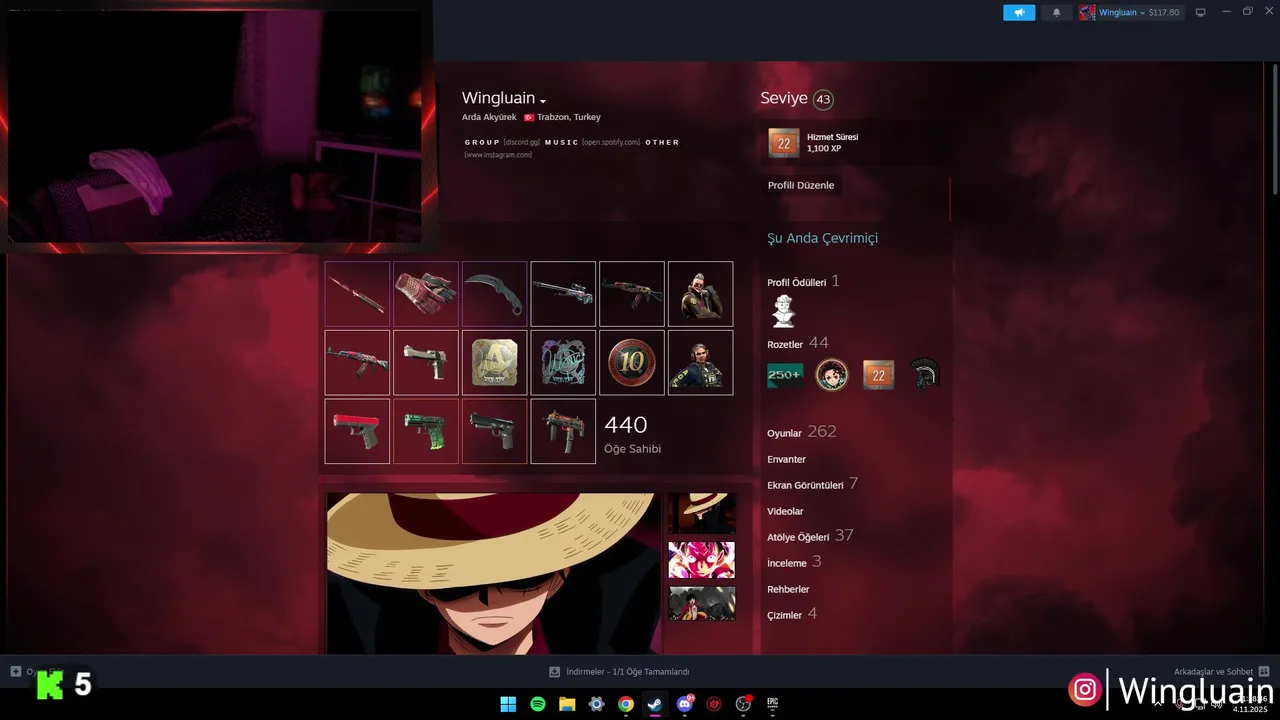1280x720 pixels.
Task: Open Windows Start menu
Action: (x=508, y=704)
